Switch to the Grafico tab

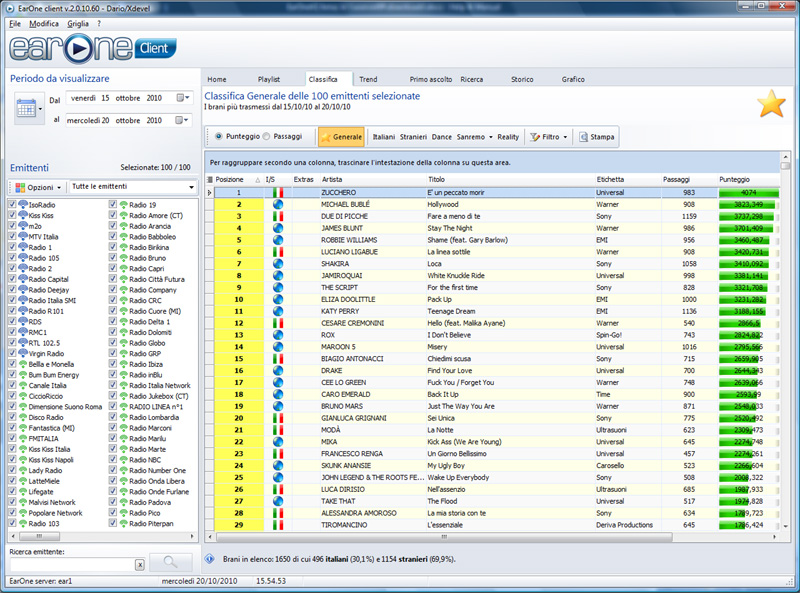tap(573, 79)
